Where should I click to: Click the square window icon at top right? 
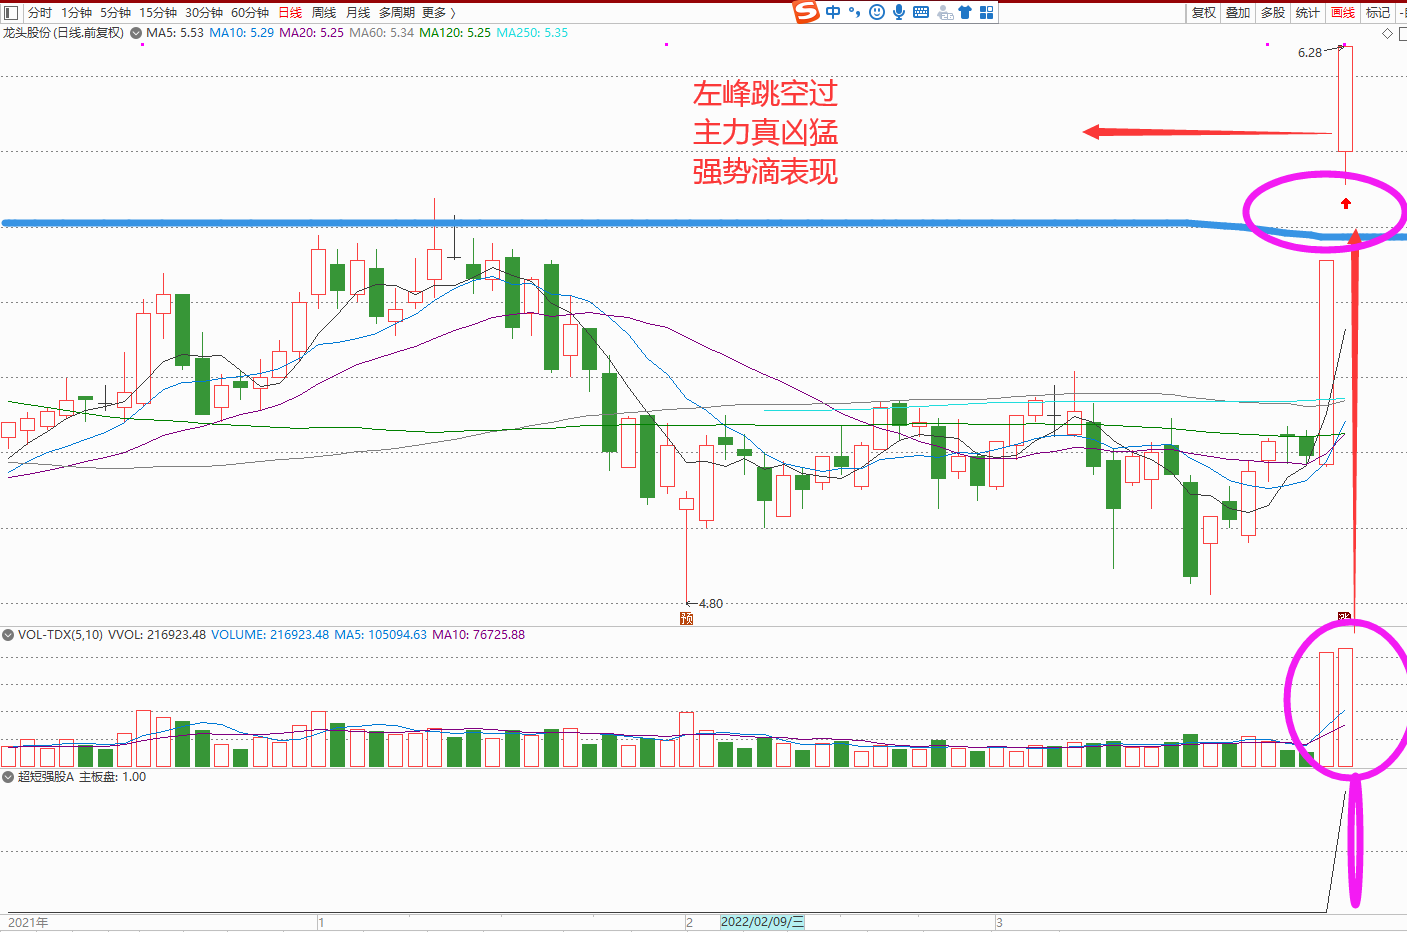[x=1402, y=34]
